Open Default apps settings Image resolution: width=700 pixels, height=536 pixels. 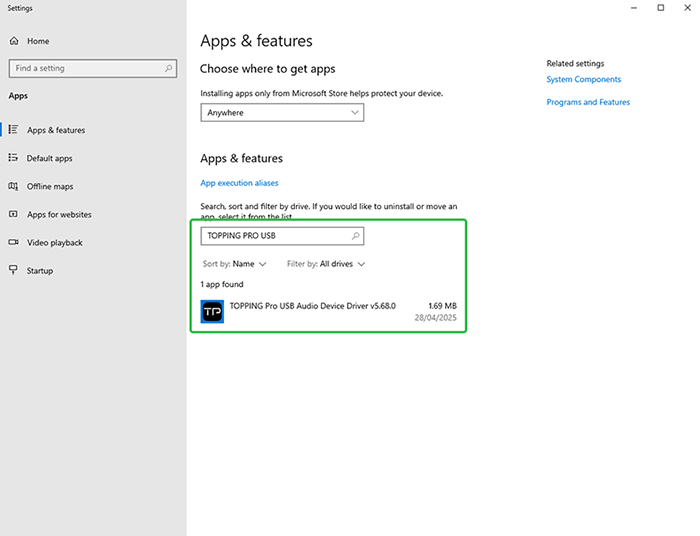click(49, 158)
